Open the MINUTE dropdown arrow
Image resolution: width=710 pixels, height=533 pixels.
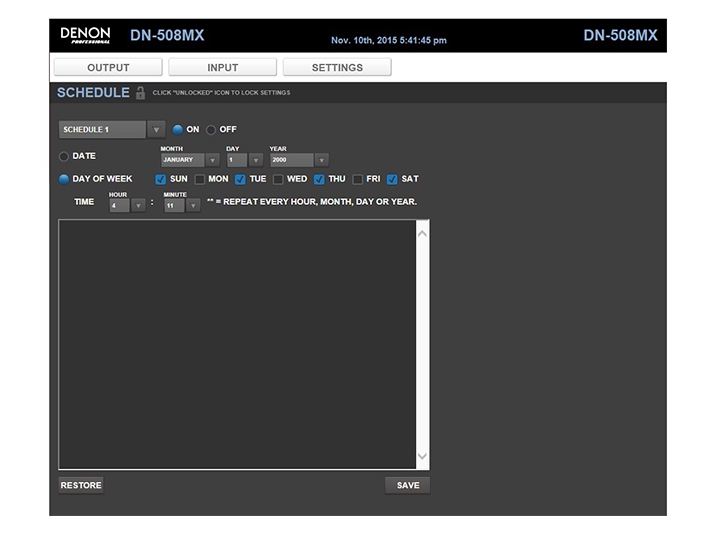pos(193,206)
